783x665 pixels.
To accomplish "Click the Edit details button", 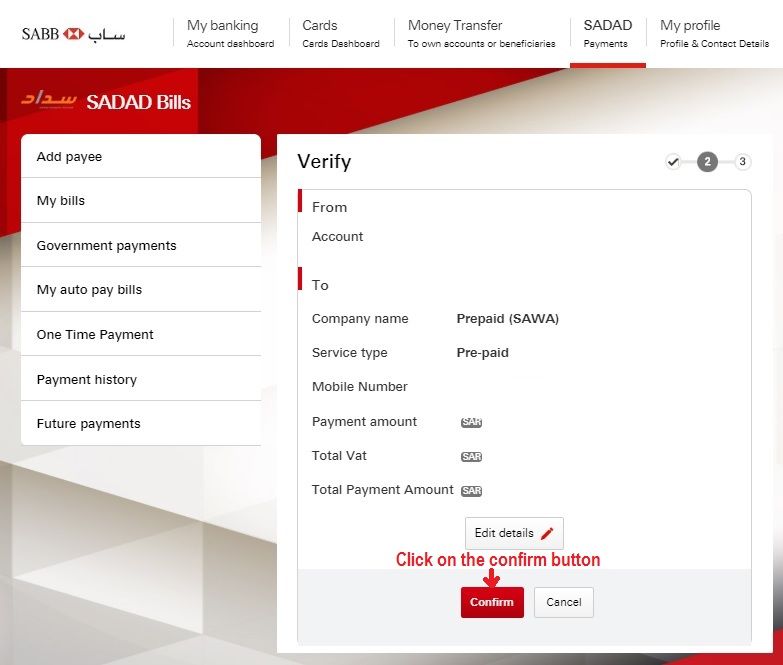I will point(514,533).
